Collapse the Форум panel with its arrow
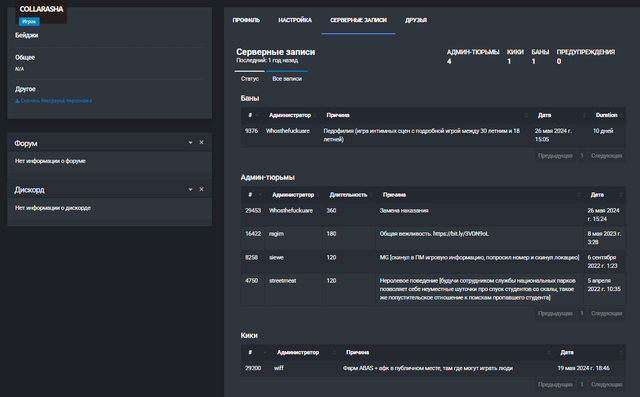This screenshot has height=397, width=640. pyautogui.click(x=190, y=143)
